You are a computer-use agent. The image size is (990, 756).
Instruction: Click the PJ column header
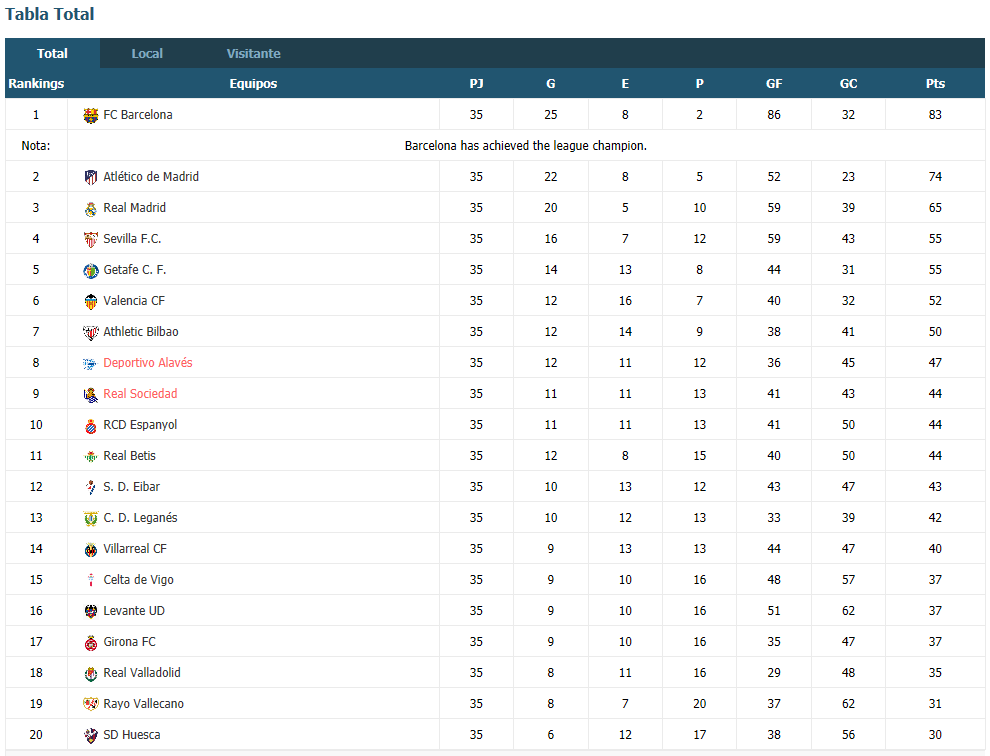pos(476,83)
